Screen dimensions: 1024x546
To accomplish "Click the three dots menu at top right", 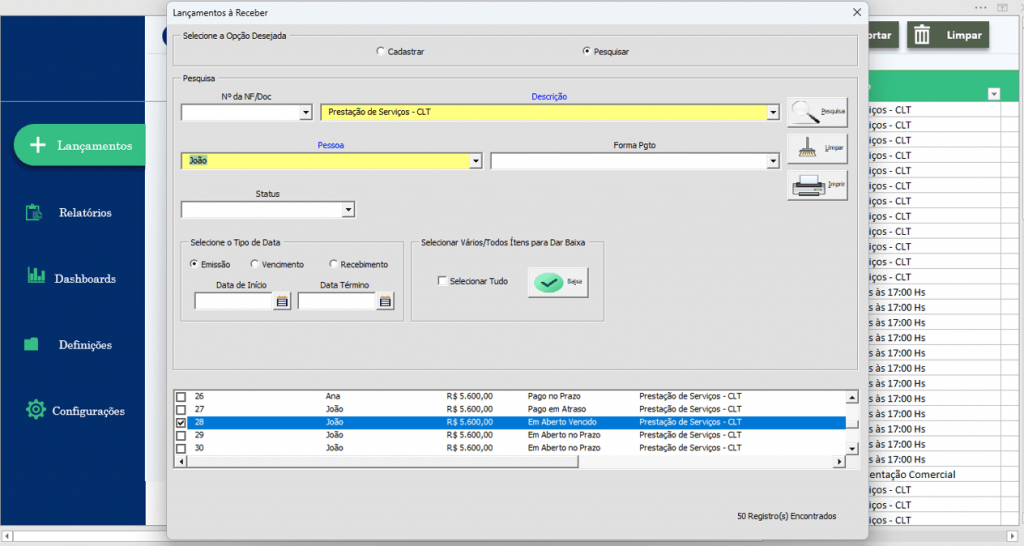I will (980, 8).
